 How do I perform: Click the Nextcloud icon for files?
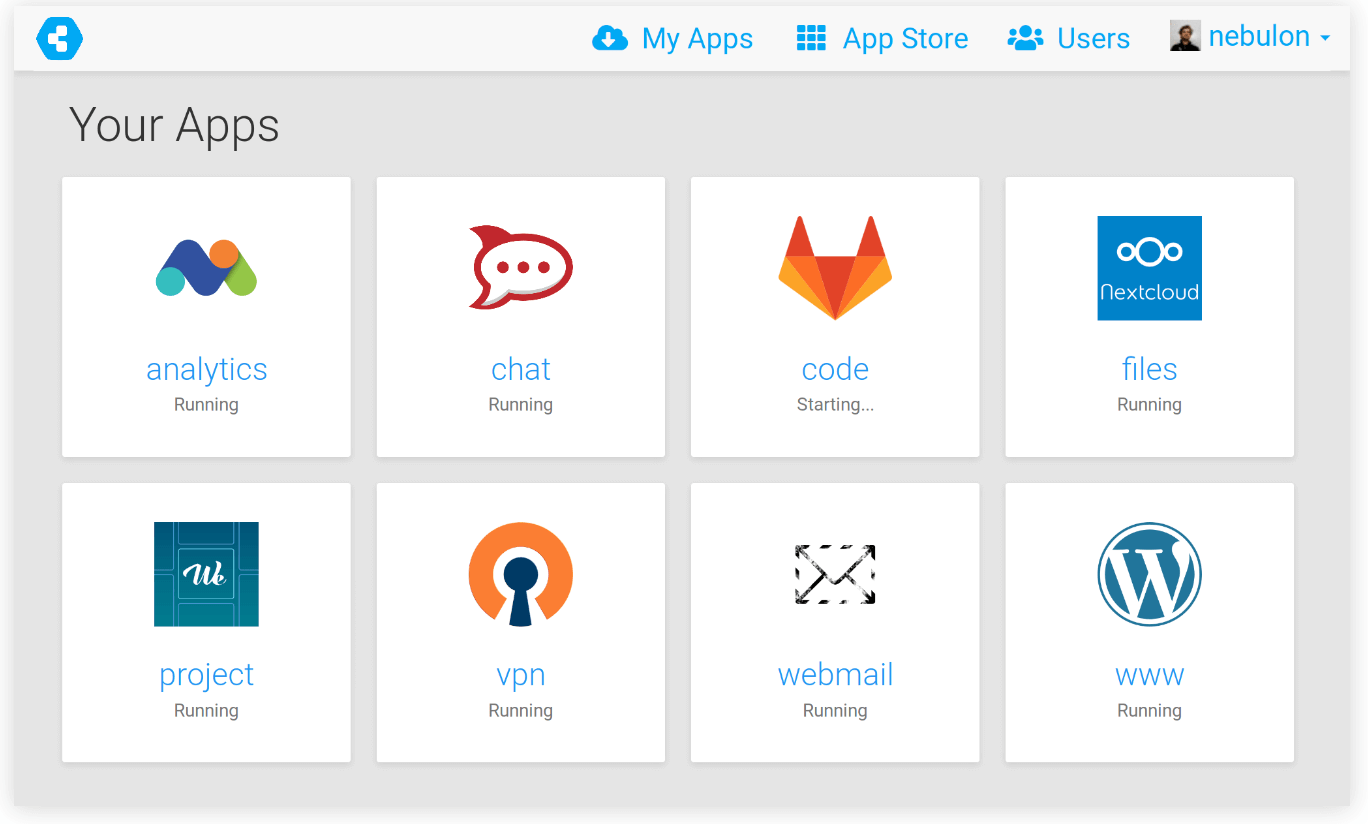click(x=1149, y=267)
